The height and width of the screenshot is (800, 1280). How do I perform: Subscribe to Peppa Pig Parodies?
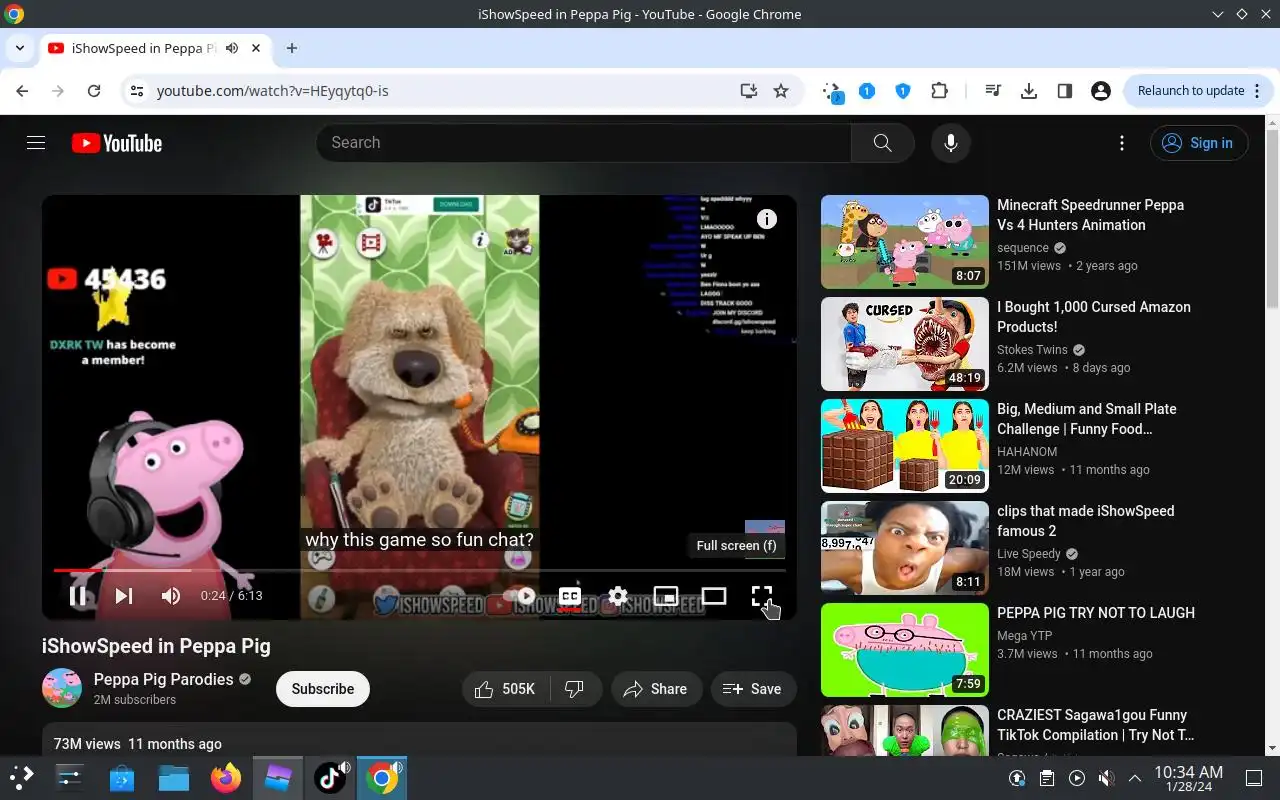coord(323,689)
